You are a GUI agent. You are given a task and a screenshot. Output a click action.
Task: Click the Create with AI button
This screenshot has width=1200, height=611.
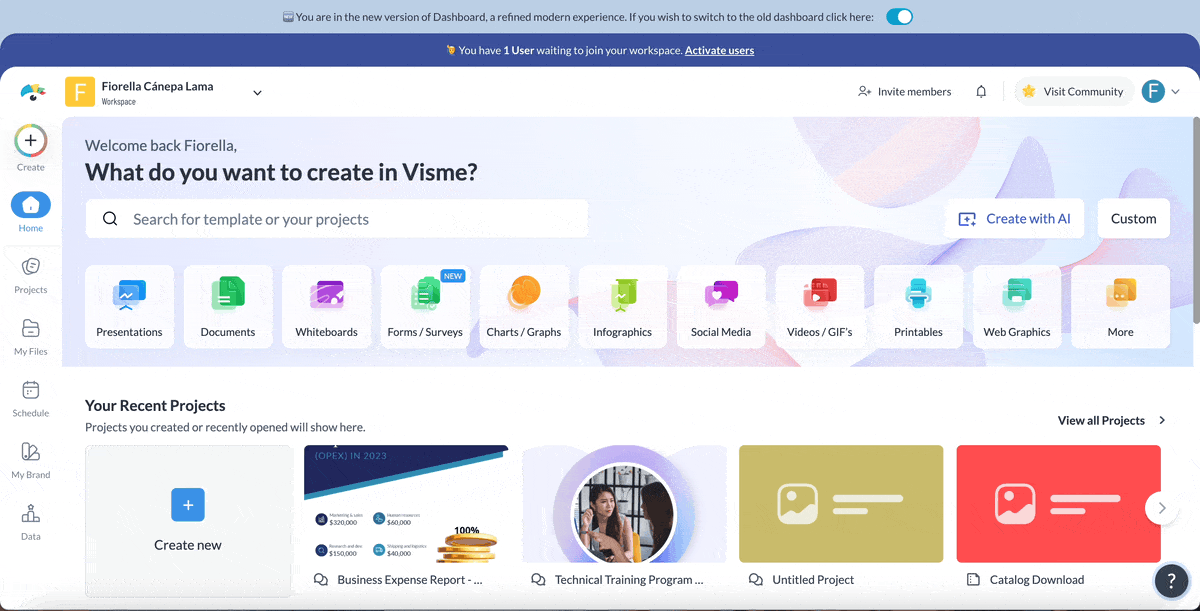coord(1015,219)
